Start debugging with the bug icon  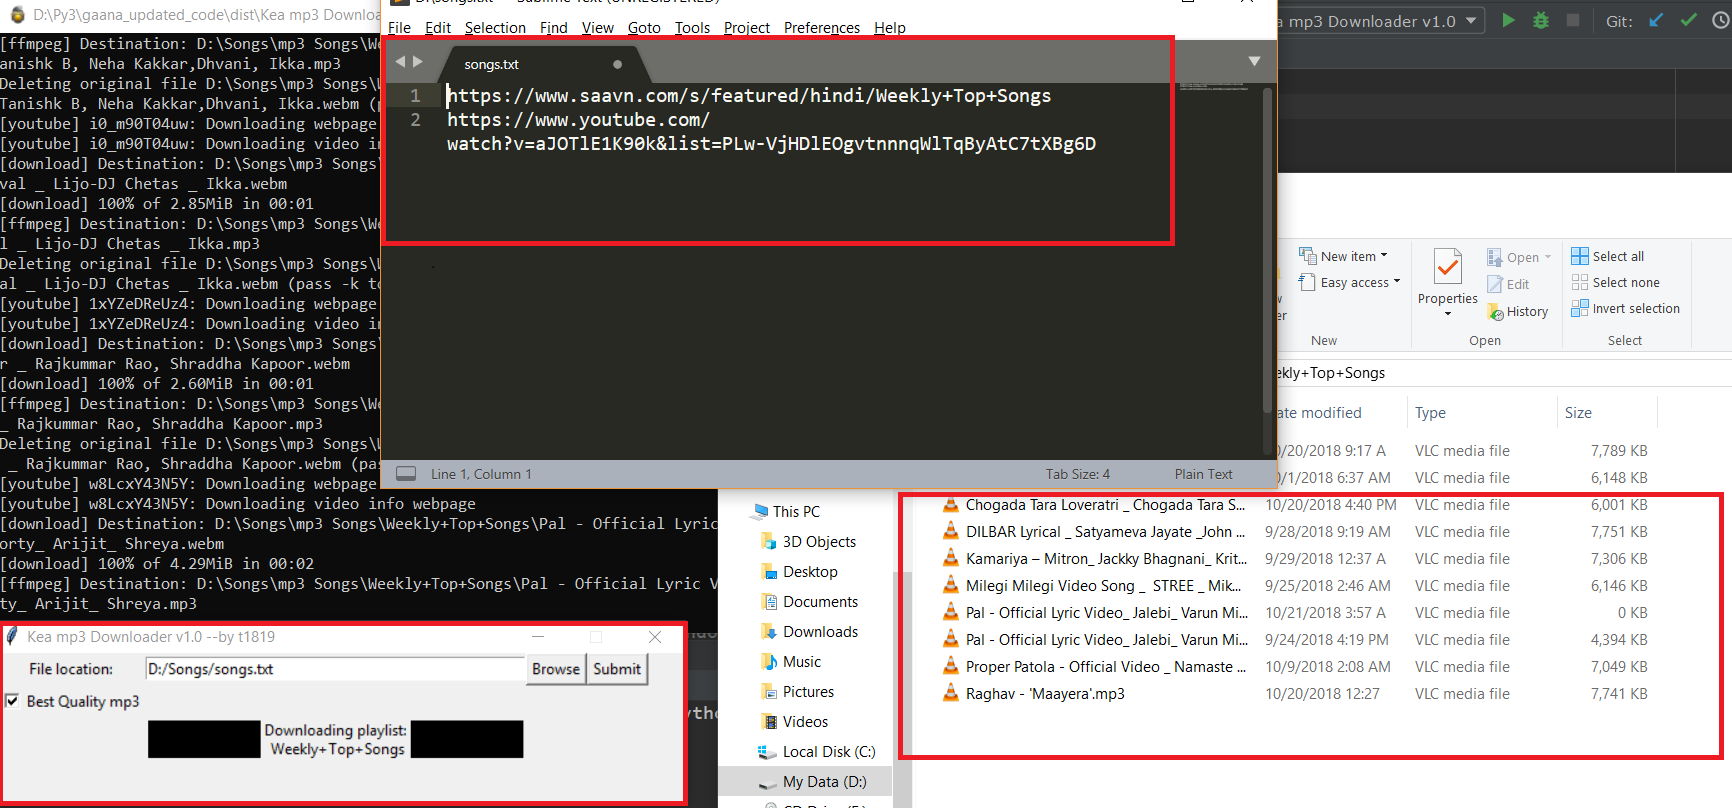pos(1541,20)
